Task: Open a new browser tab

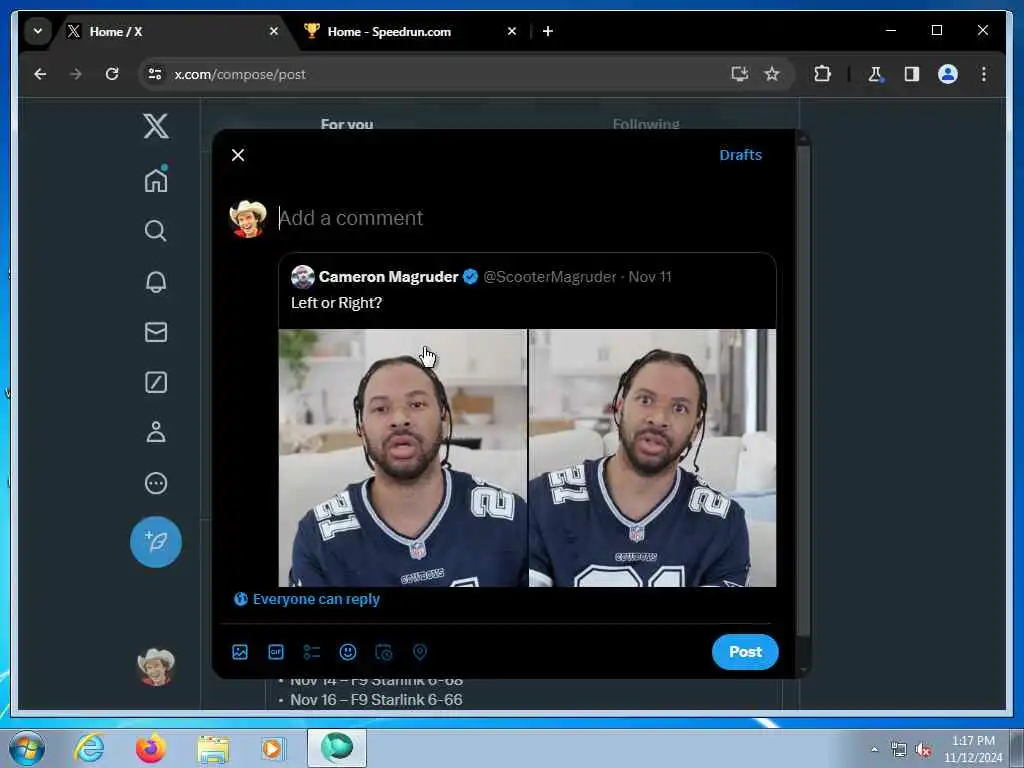Action: pyautogui.click(x=548, y=31)
